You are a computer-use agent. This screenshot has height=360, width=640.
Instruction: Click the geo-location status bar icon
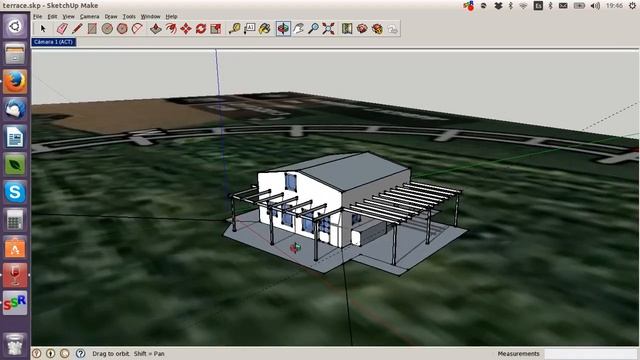point(37,353)
